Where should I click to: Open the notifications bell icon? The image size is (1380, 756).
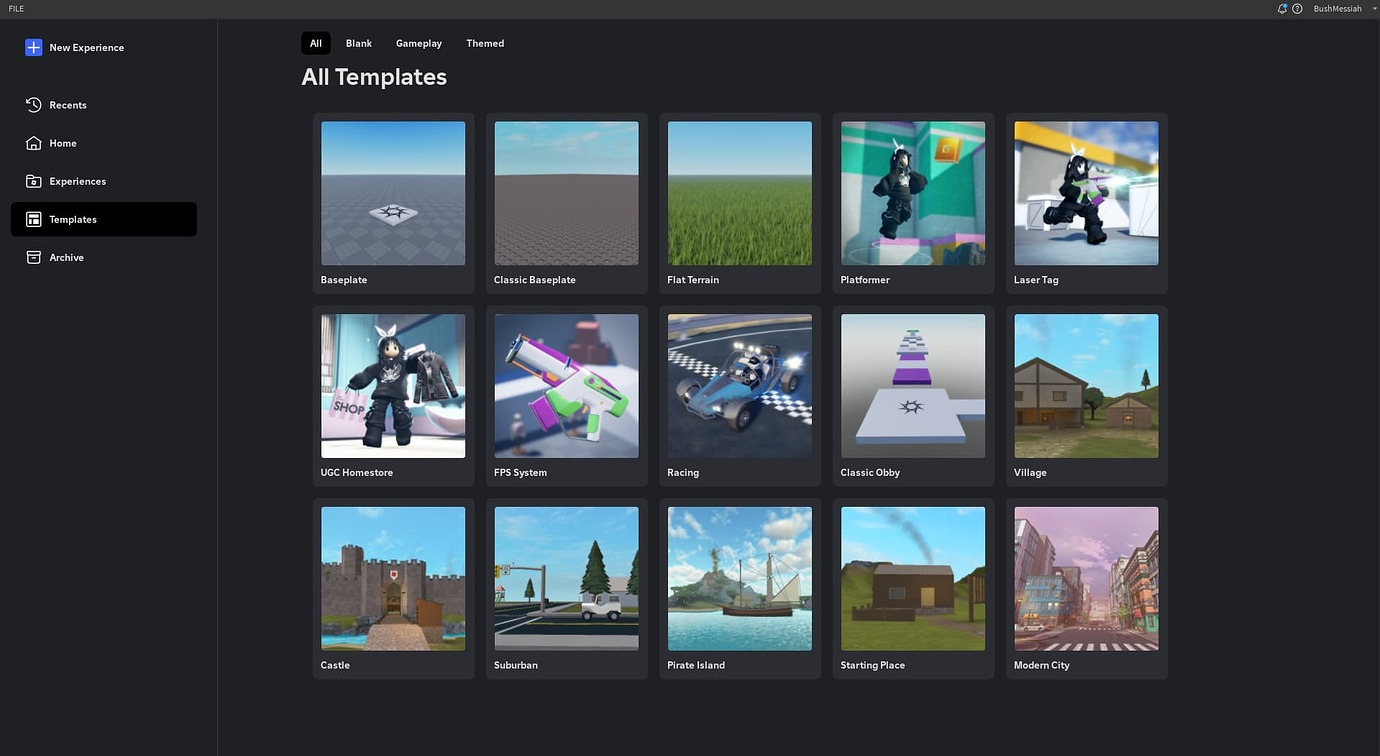pos(1282,9)
